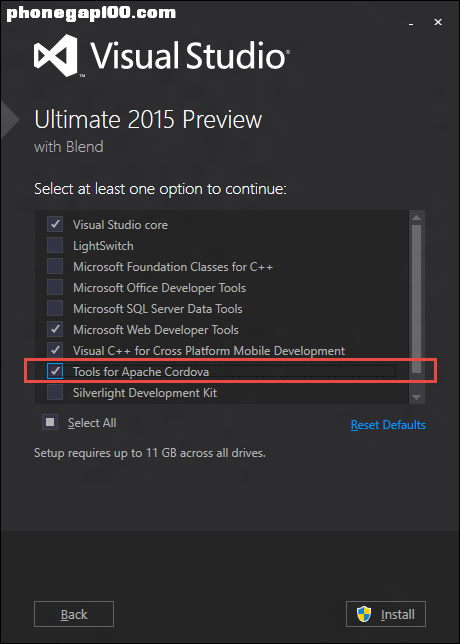
Task: Click the options list scrollbar thumb
Action: [x=416, y=299]
